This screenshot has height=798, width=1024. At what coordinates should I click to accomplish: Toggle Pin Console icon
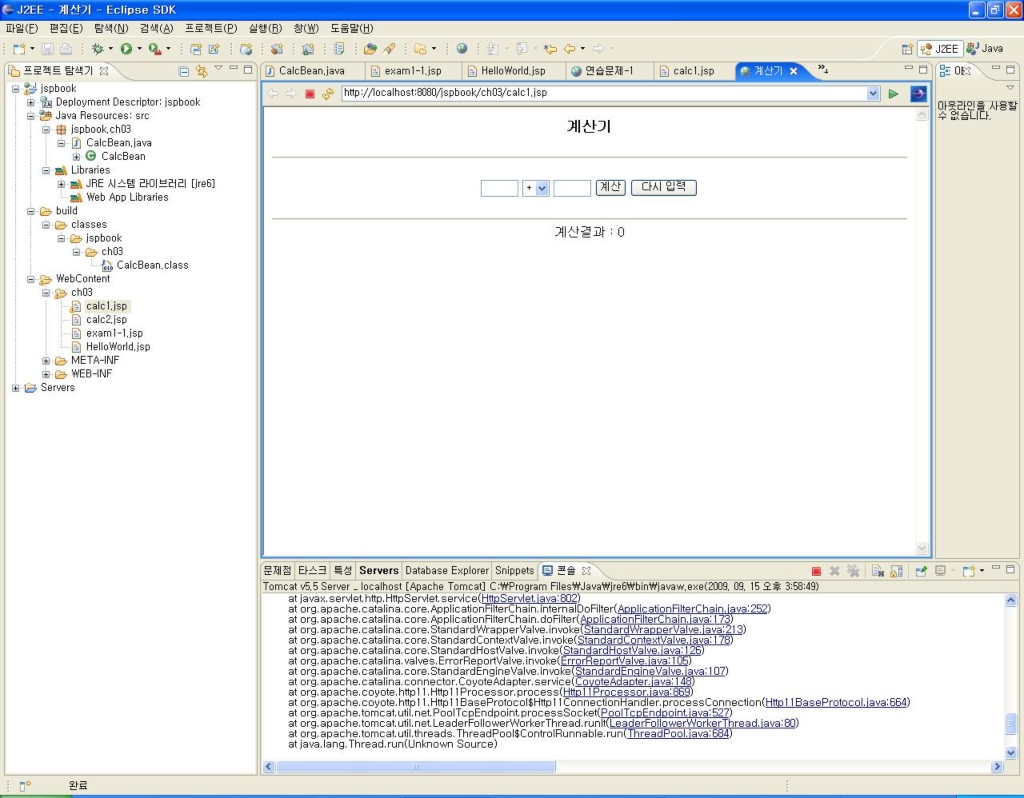pyautogui.click(x=921, y=571)
